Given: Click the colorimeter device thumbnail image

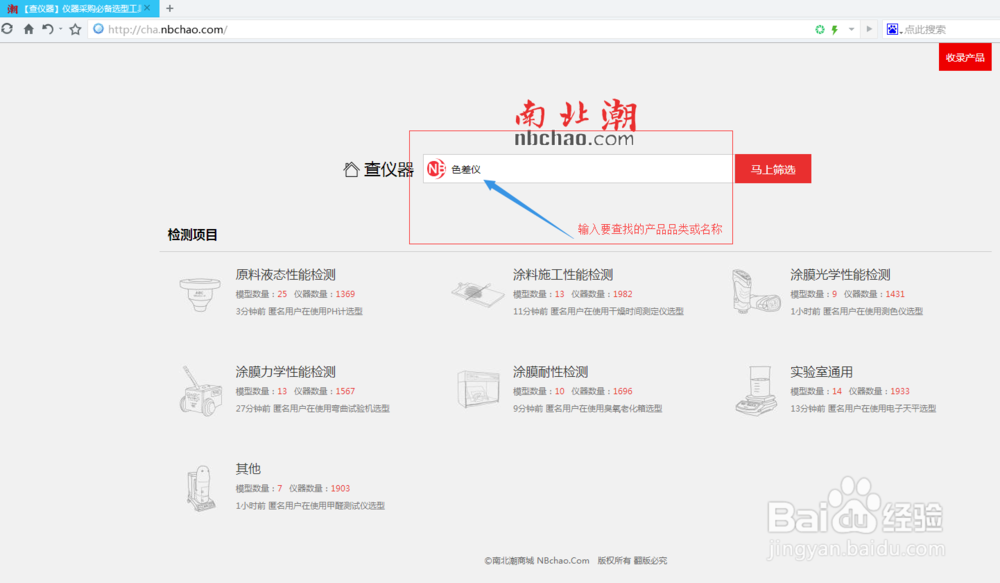Looking at the screenshot, I should pos(756,292).
